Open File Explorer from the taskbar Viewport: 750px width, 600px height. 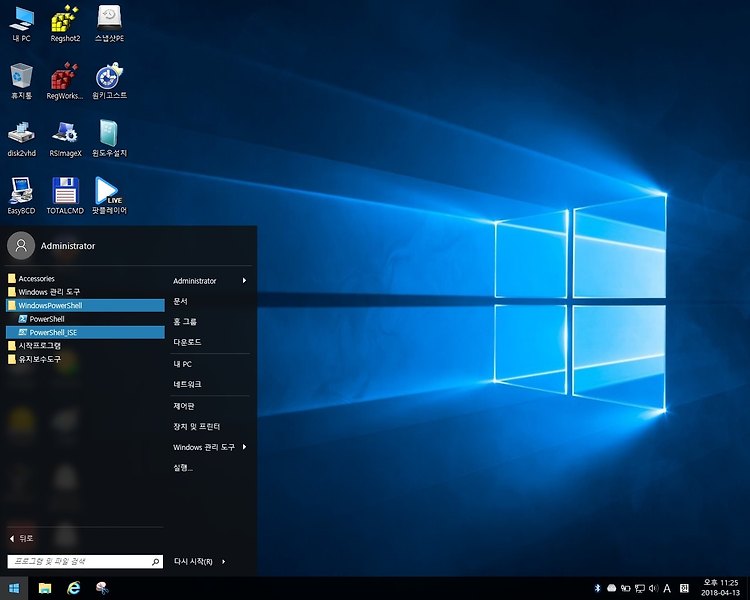(45, 588)
